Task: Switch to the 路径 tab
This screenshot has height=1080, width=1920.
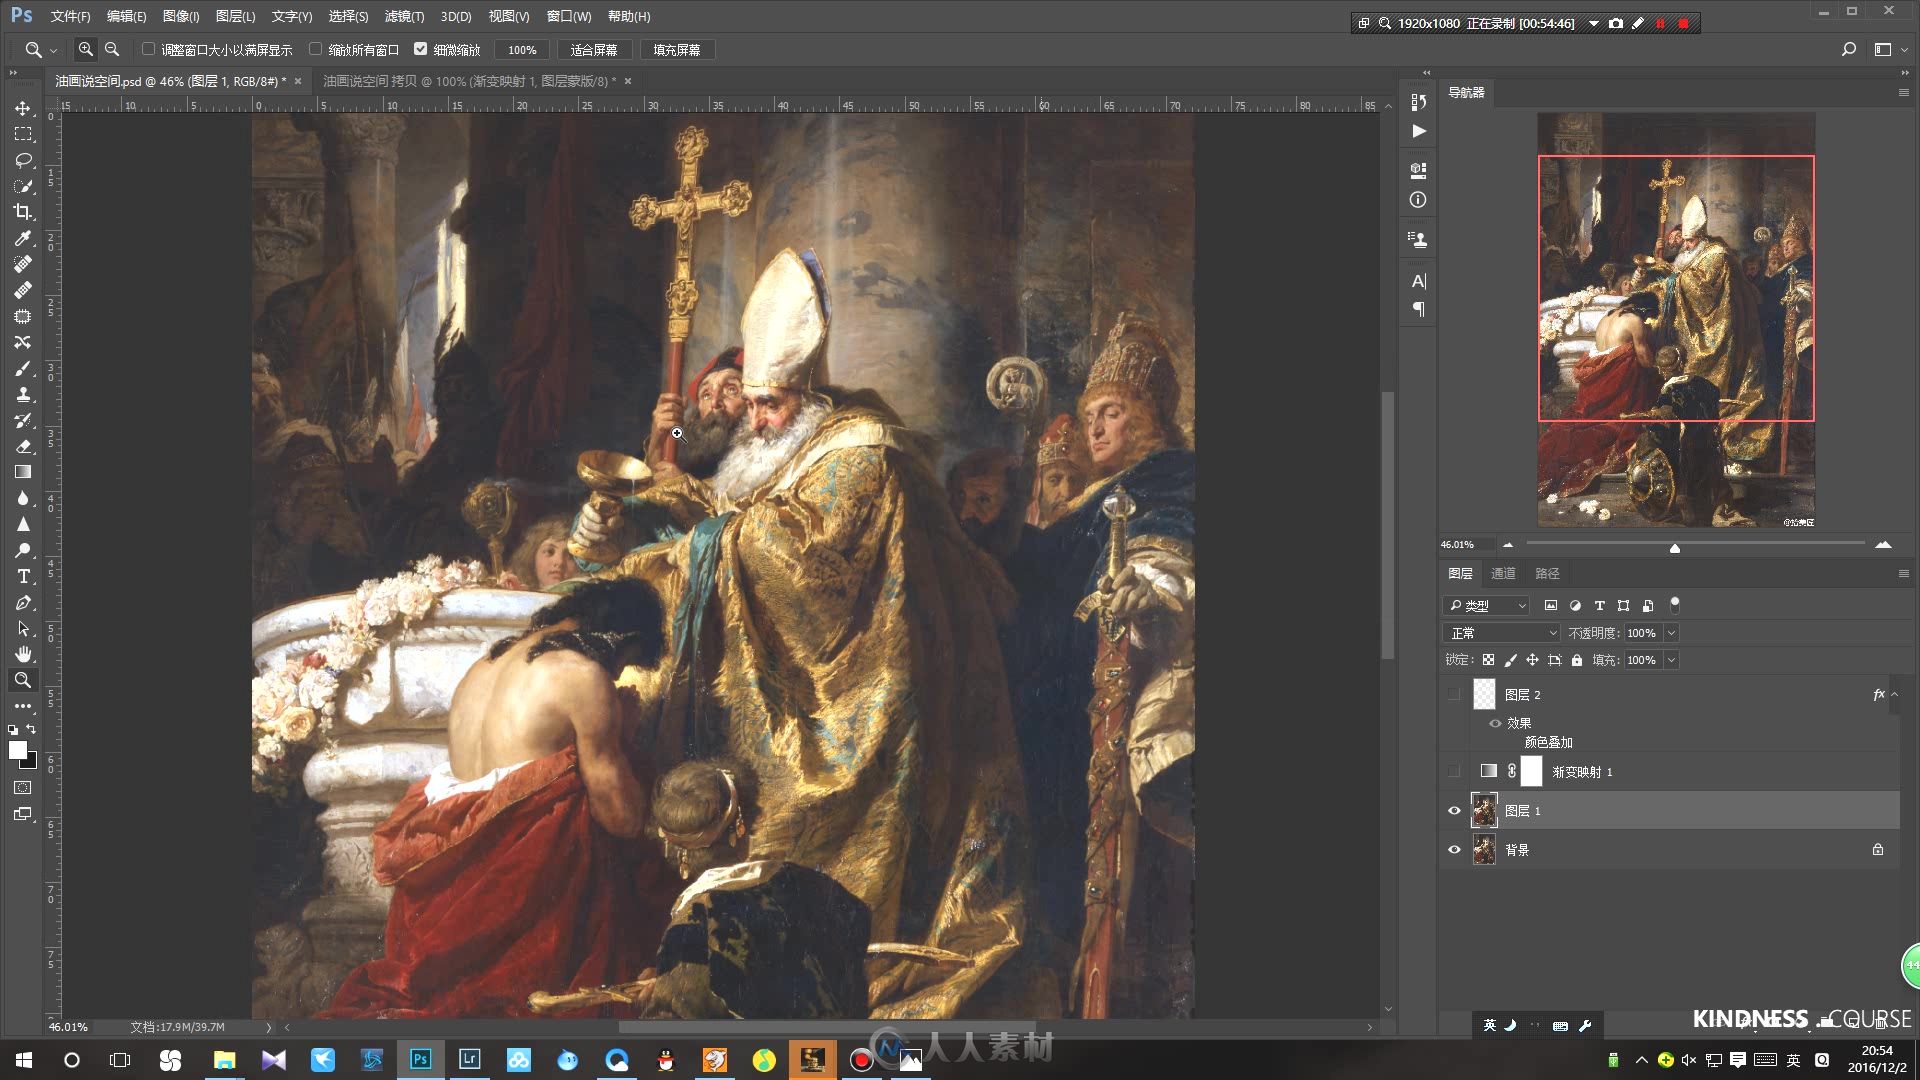Action: pyautogui.click(x=1547, y=573)
